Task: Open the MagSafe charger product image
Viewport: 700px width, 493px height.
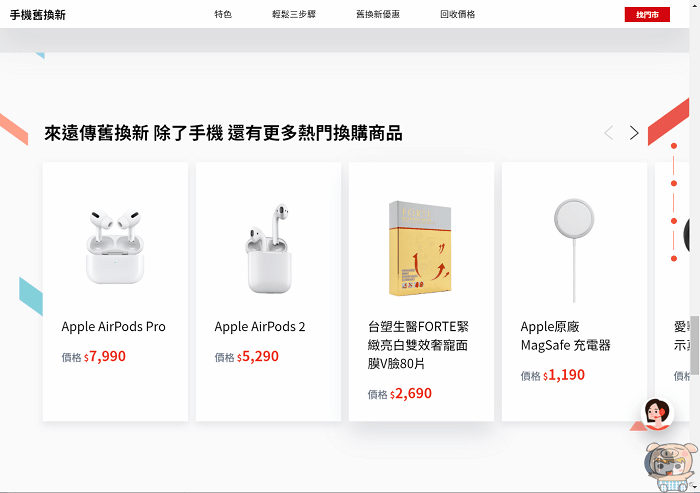Action: coord(574,250)
